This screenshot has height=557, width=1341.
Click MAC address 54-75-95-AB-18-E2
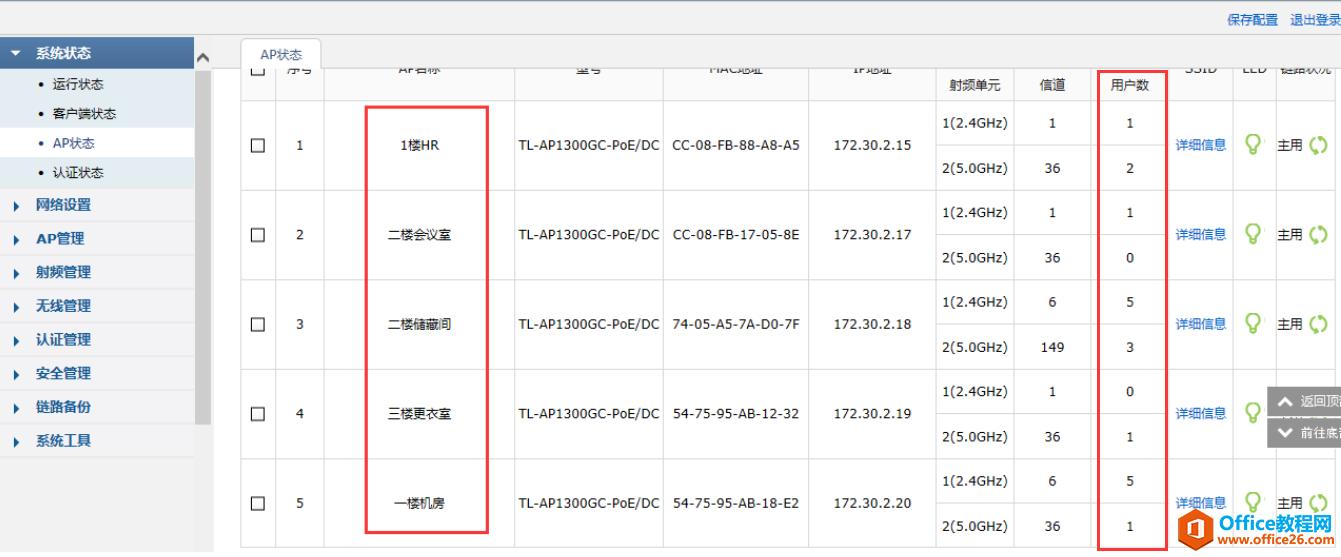click(x=736, y=503)
